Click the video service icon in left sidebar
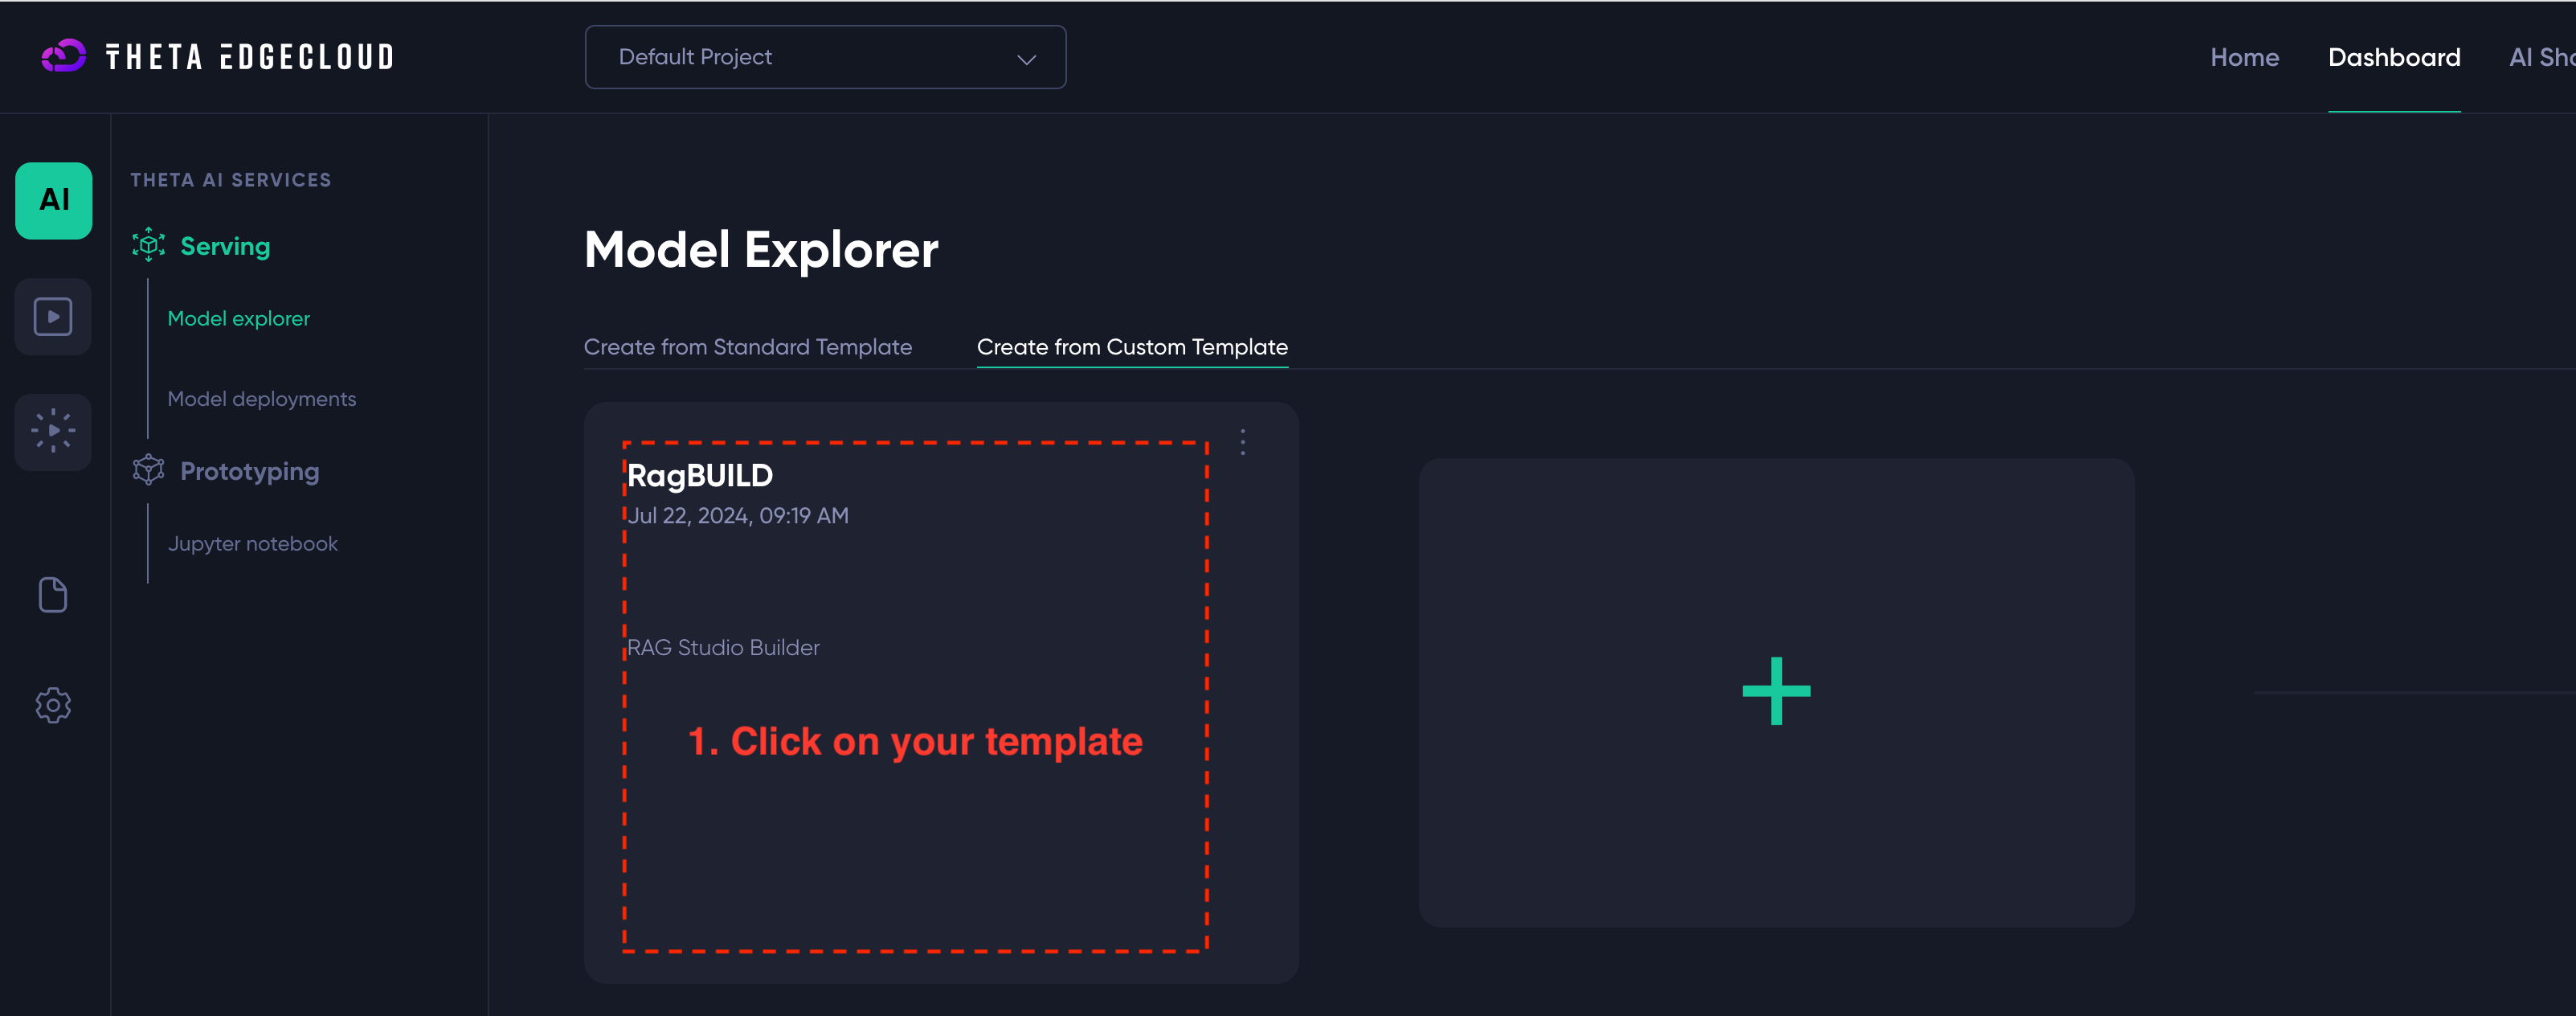 [52, 316]
